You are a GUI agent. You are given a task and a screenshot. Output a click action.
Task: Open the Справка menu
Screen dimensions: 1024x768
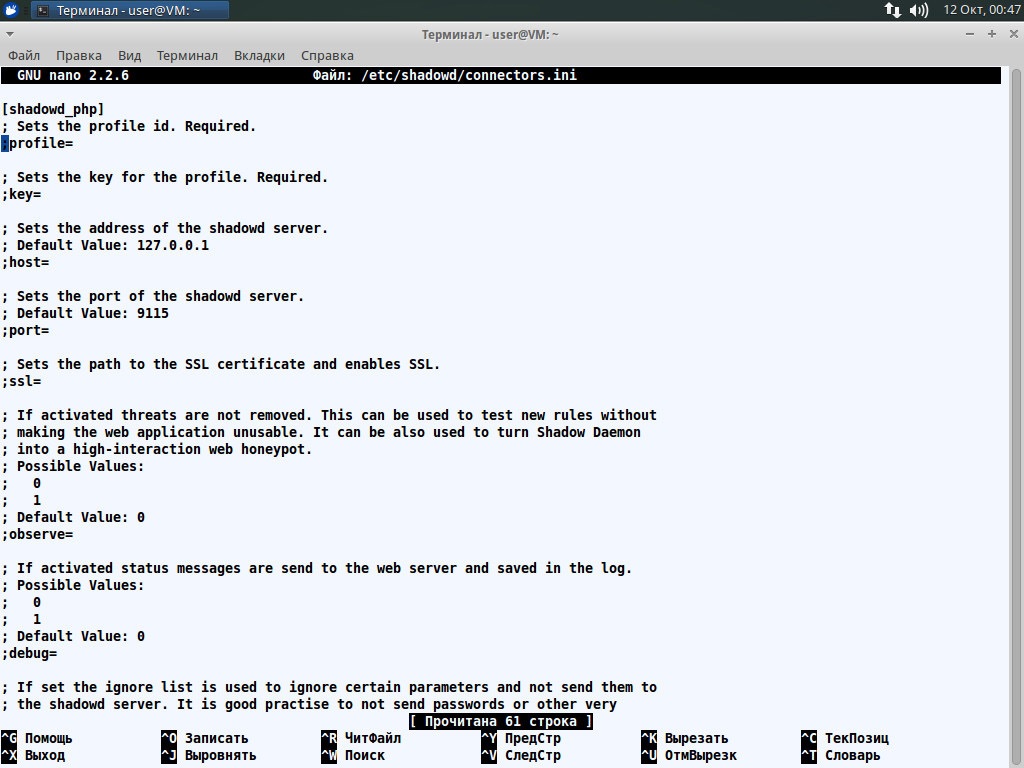[327, 56]
